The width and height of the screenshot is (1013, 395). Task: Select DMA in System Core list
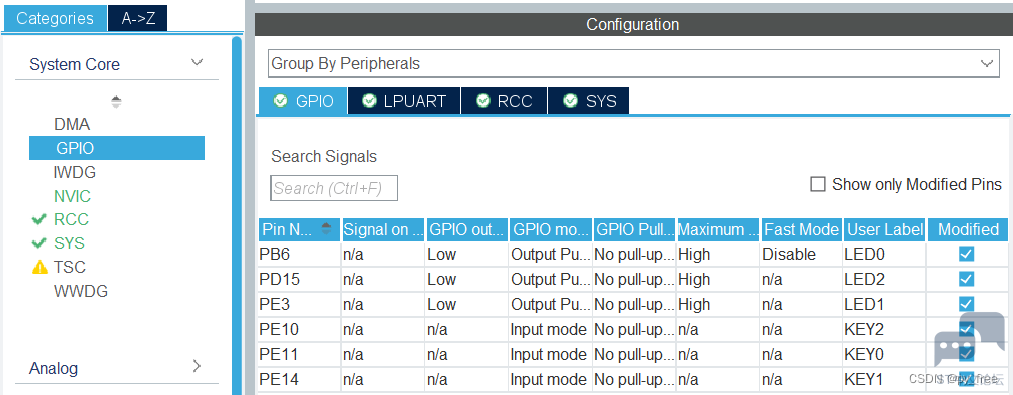(x=72, y=124)
